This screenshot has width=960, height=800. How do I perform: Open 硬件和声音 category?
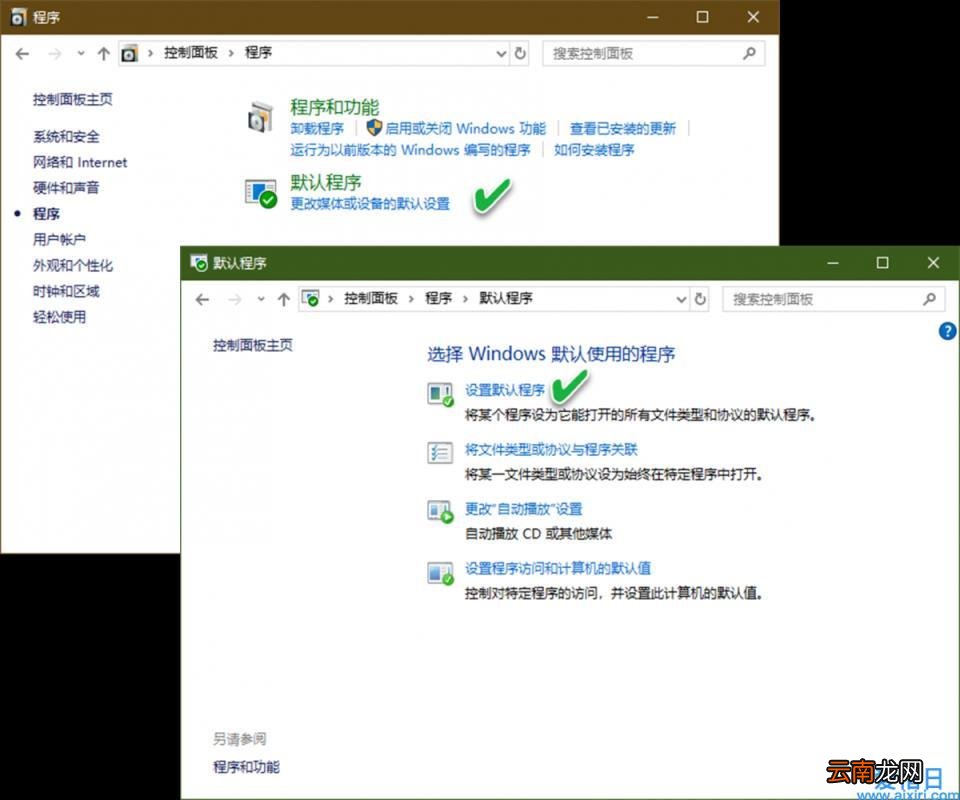66,188
